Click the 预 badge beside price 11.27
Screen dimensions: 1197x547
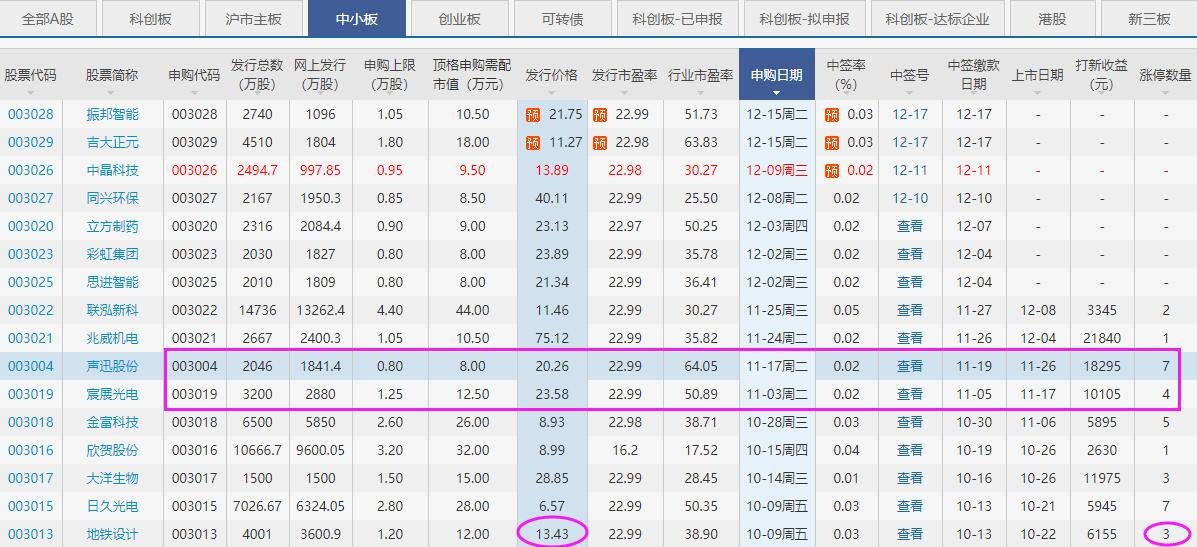pyautogui.click(x=533, y=143)
